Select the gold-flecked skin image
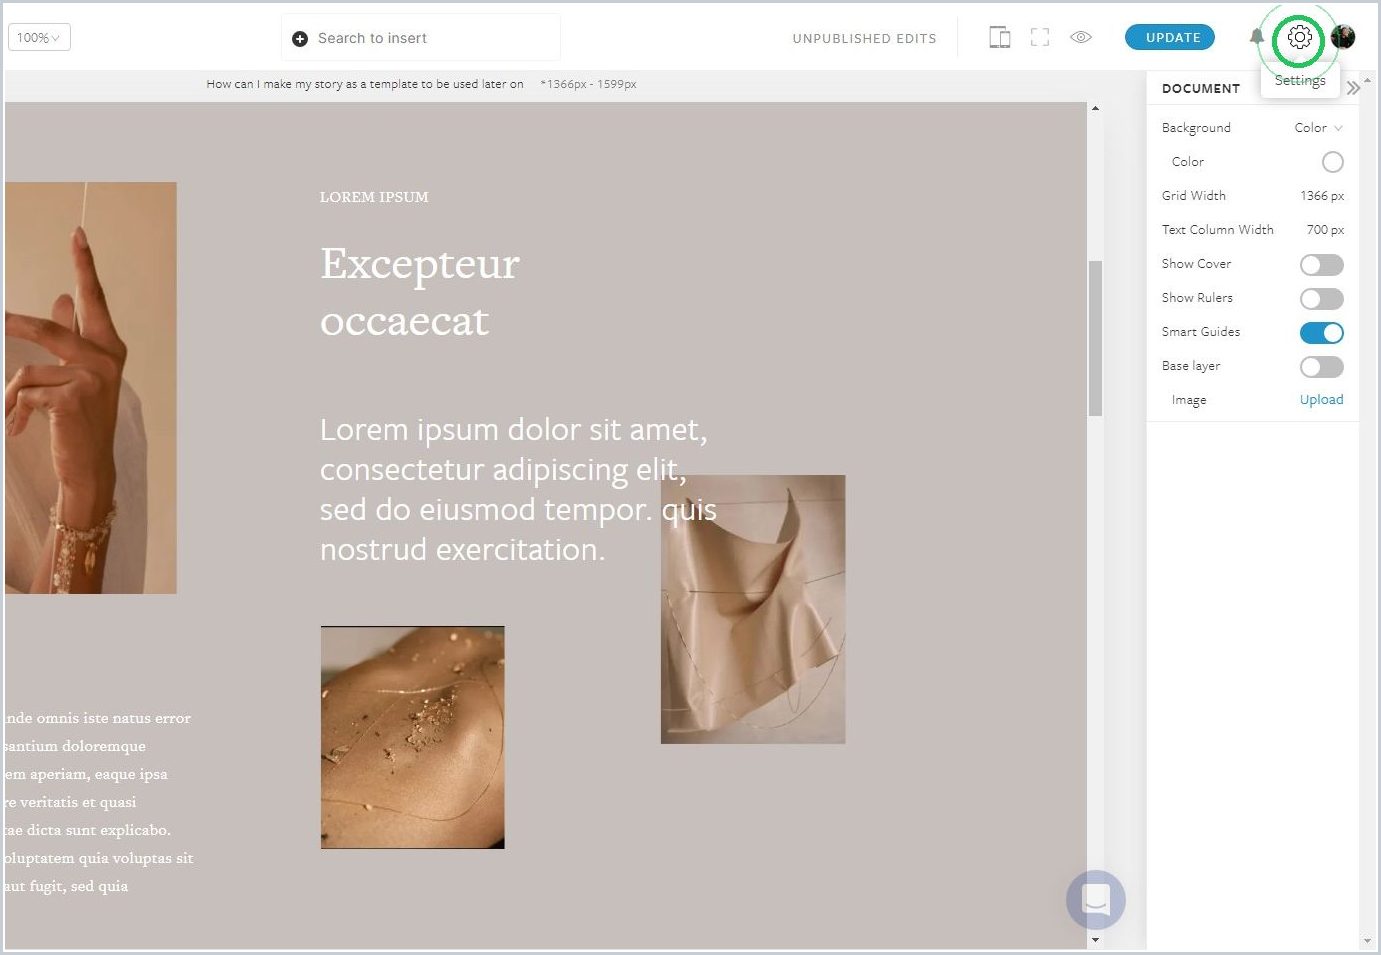Image resolution: width=1381 pixels, height=955 pixels. [412, 737]
